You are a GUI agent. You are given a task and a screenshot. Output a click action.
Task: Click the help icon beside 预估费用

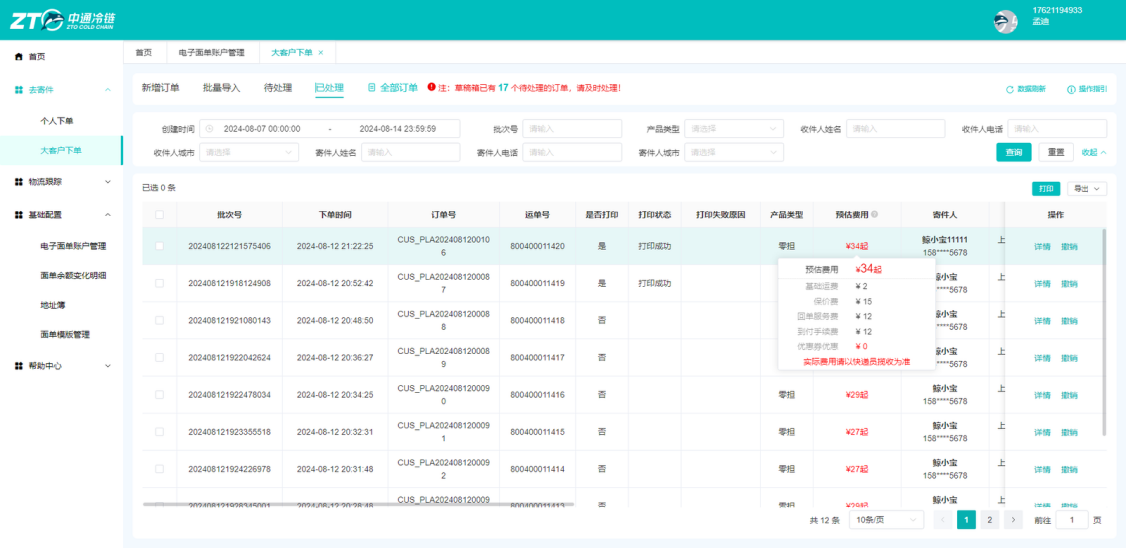875,215
